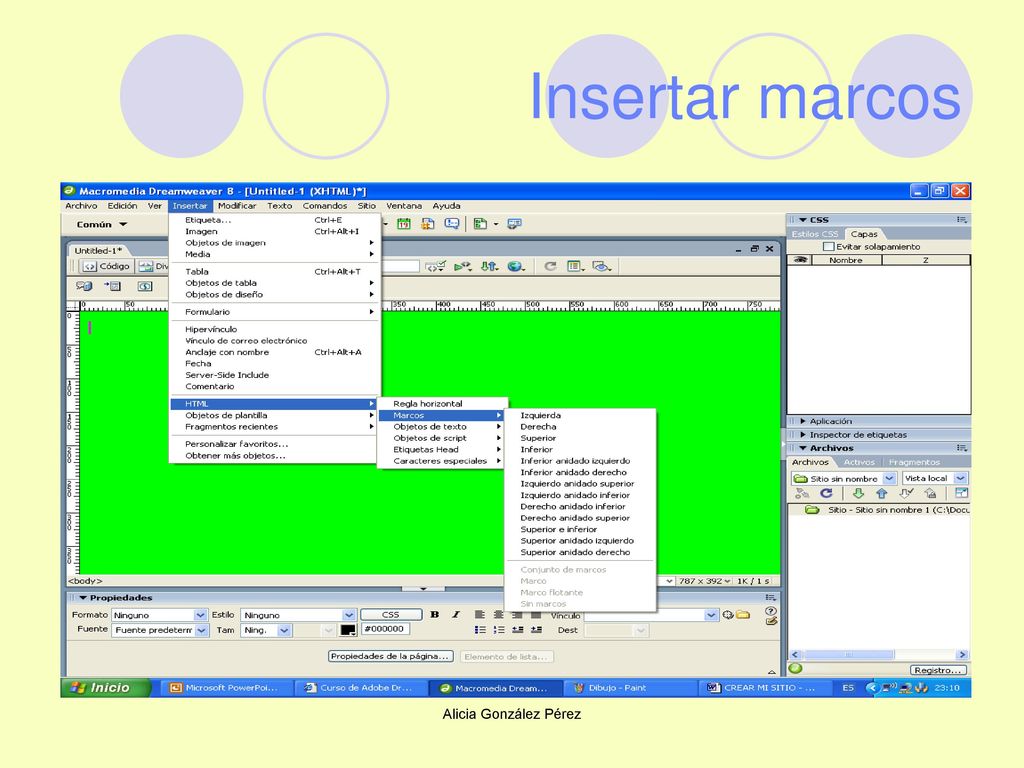Insert a date using the calendar icon

pos(404,224)
